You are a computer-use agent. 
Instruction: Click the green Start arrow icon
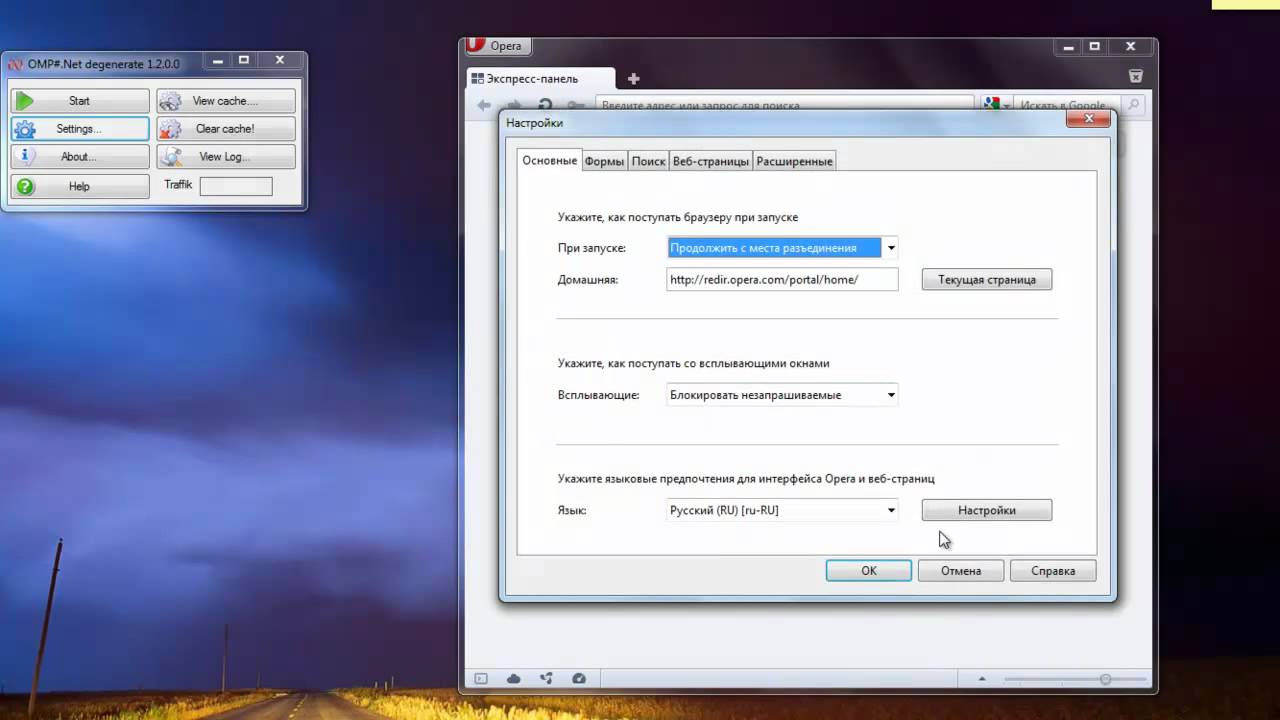pyautogui.click(x=25, y=101)
